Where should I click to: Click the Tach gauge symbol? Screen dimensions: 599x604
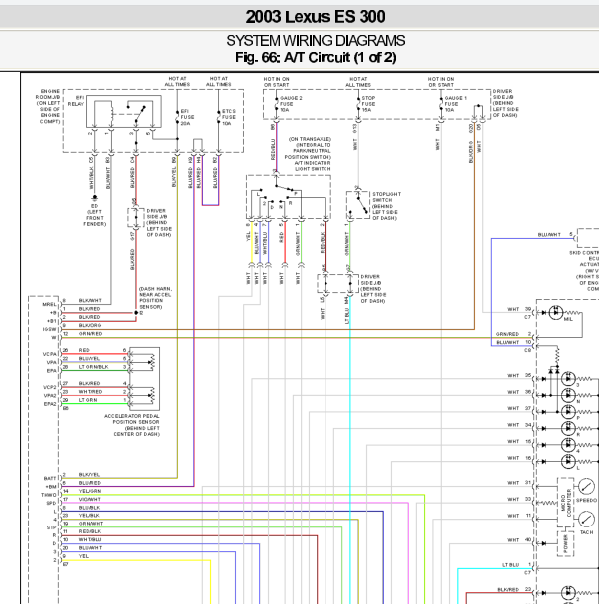click(586, 519)
